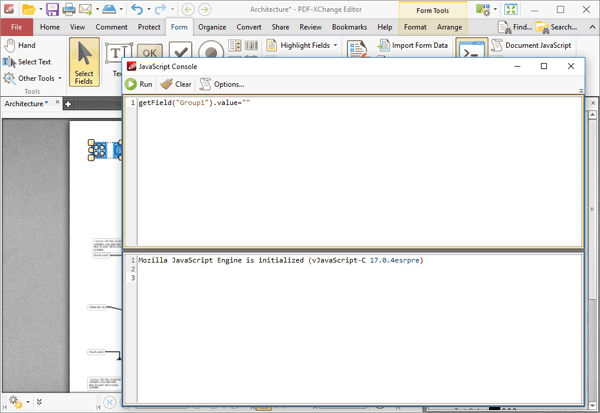Add a Text field with the T icon
600x413 pixels.
tap(119, 54)
